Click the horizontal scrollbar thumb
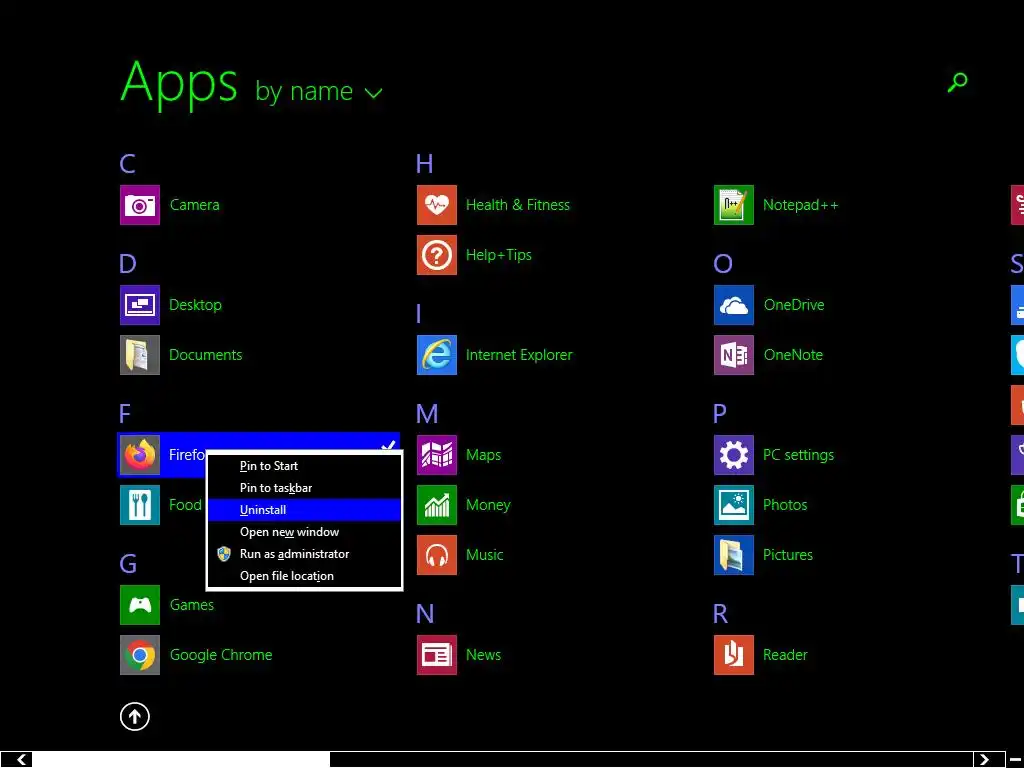Screen dimensions: 1024x768 point(181,760)
